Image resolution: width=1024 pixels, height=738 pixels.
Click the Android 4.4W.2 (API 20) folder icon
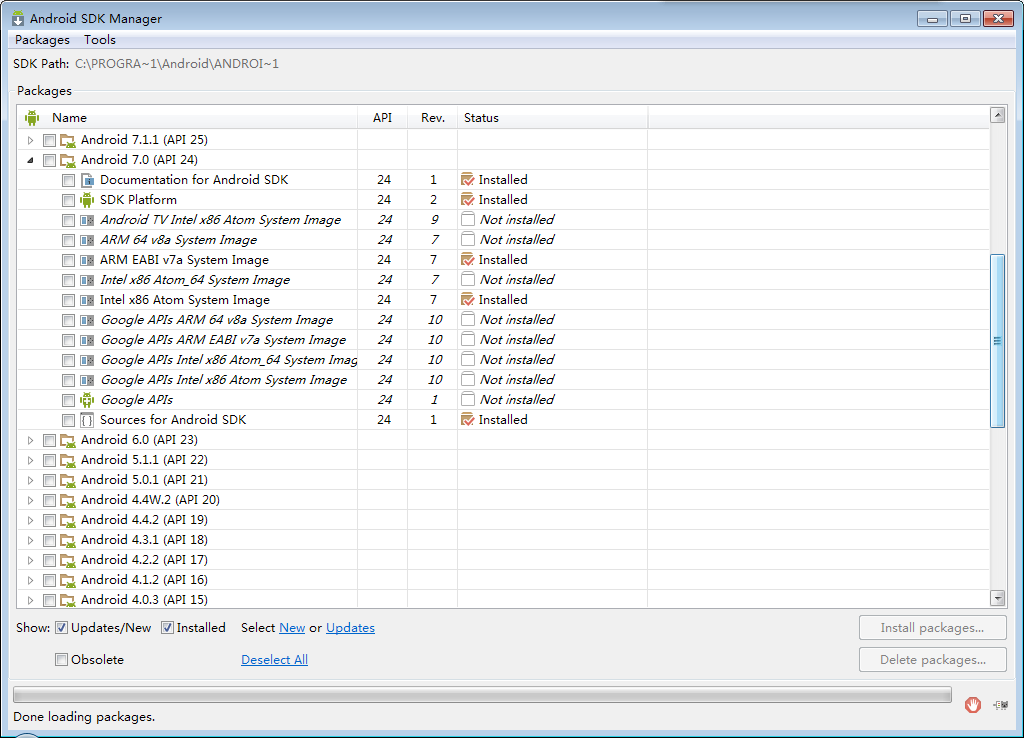[x=68, y=501]
